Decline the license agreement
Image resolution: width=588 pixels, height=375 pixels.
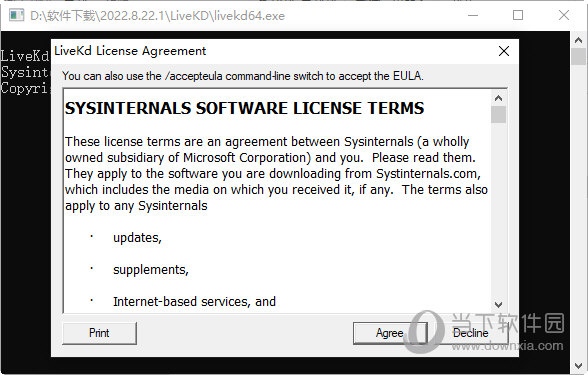click(471, 333)
